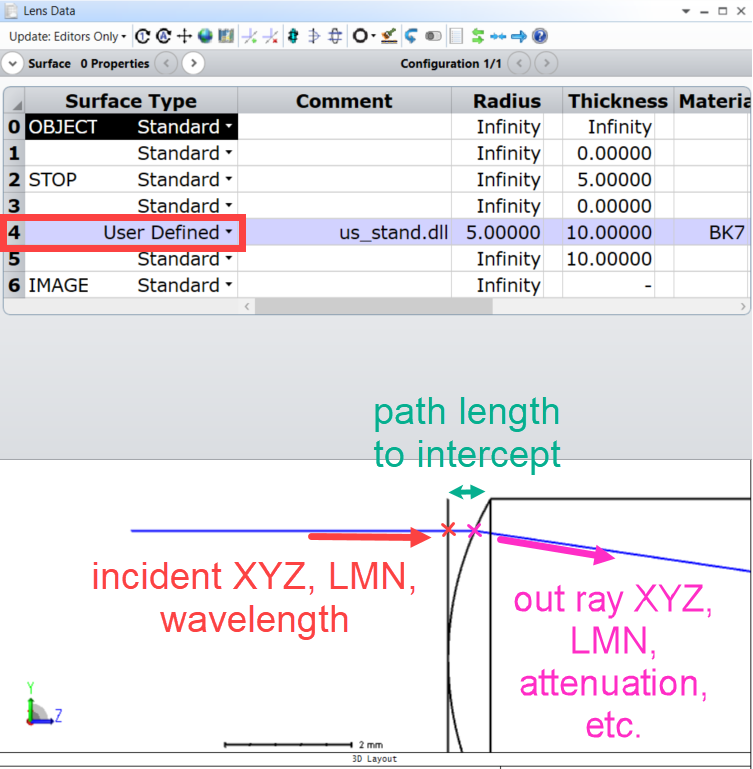Click the Thickness column header

[618, 101]
